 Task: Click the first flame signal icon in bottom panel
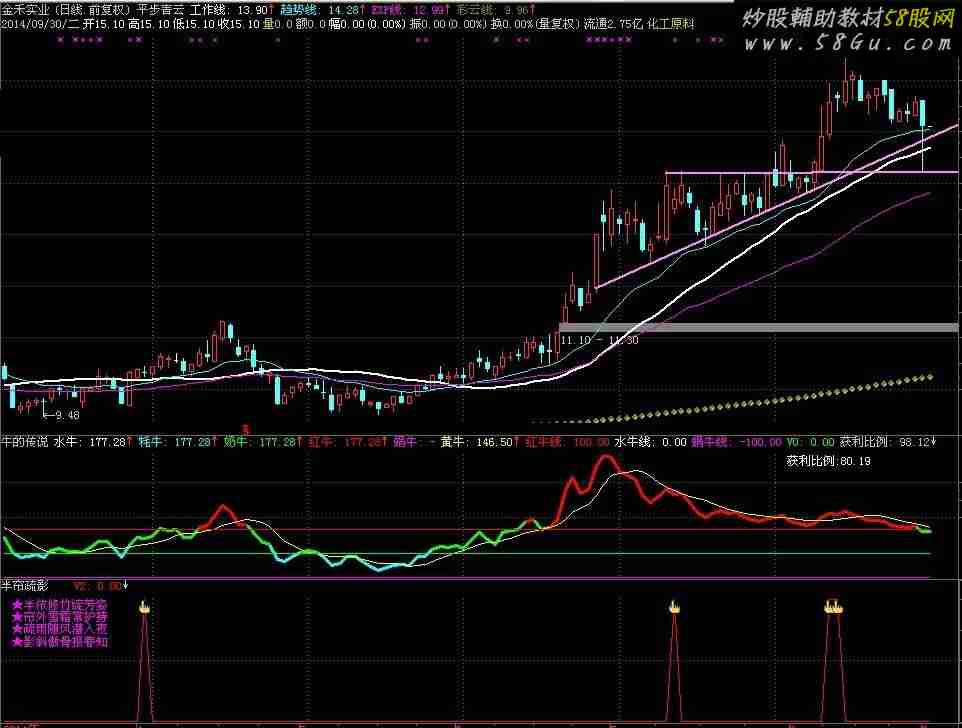coord(144,606)
